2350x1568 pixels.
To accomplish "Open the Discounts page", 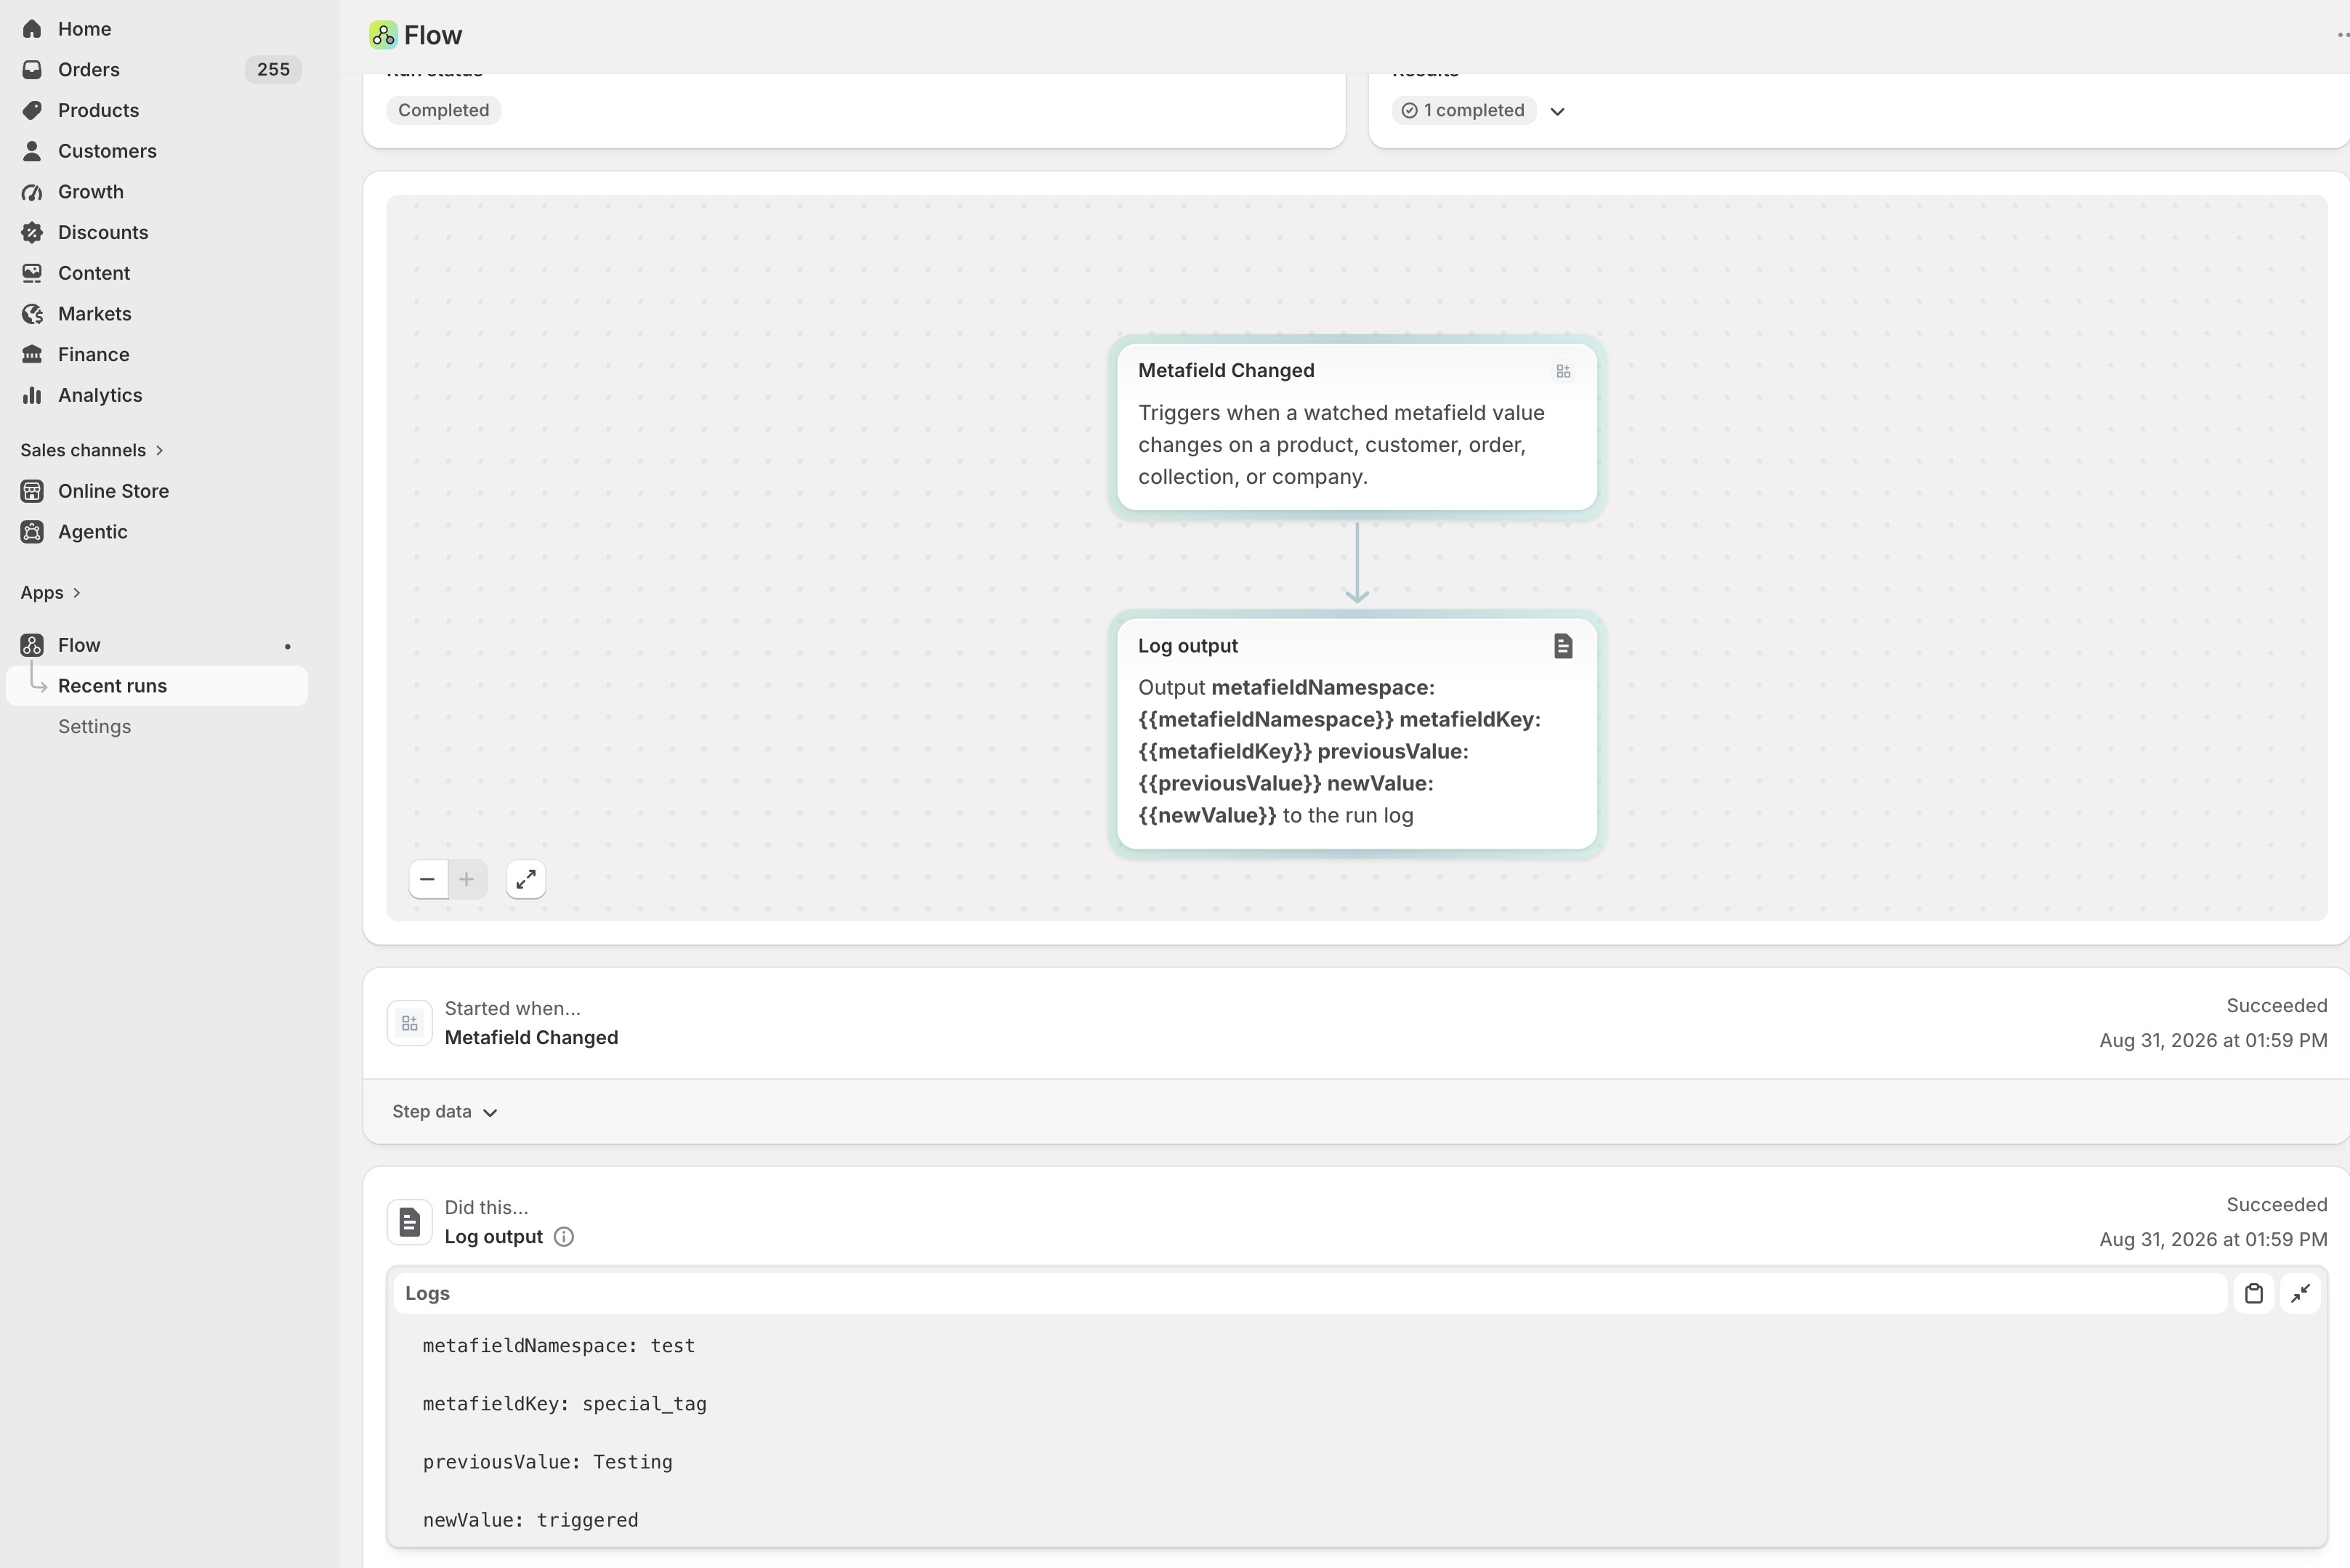I will click(x=103, y=232).
